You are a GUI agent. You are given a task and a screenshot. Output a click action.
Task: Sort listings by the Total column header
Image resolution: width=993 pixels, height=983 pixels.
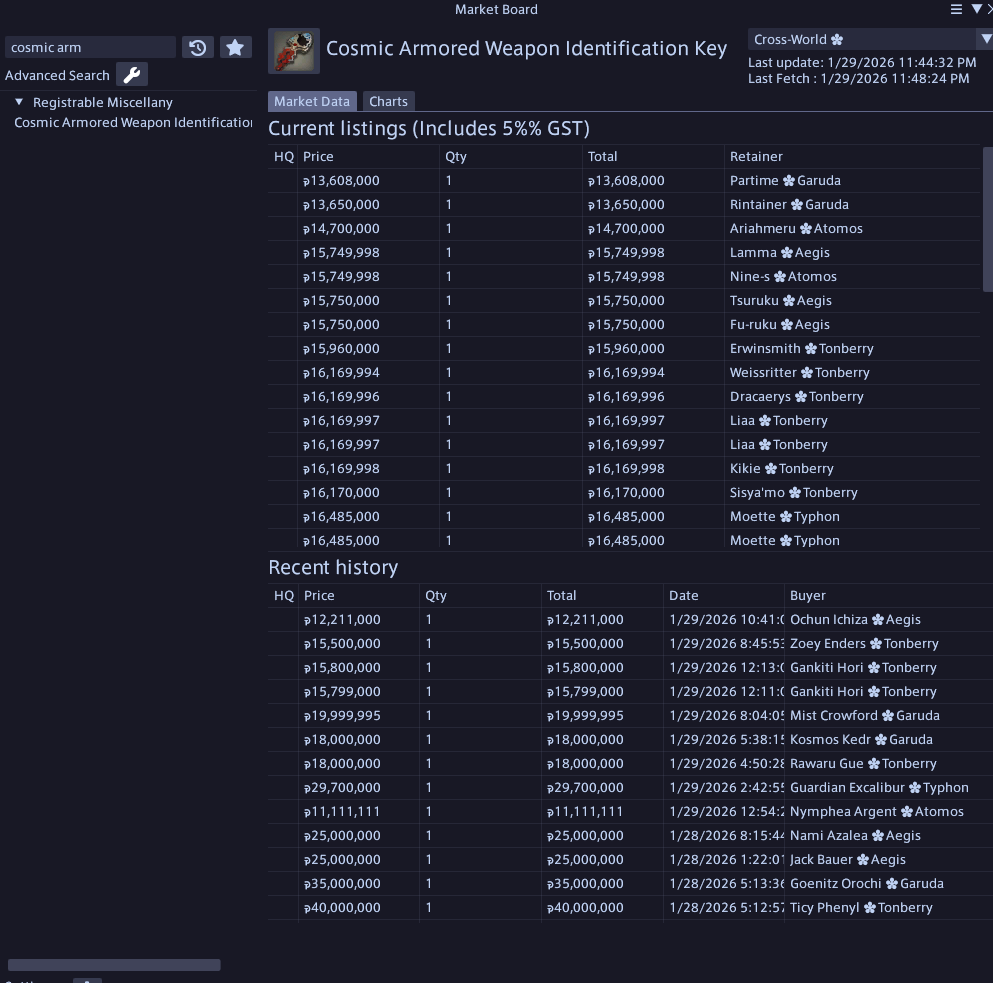click(602, 156)
